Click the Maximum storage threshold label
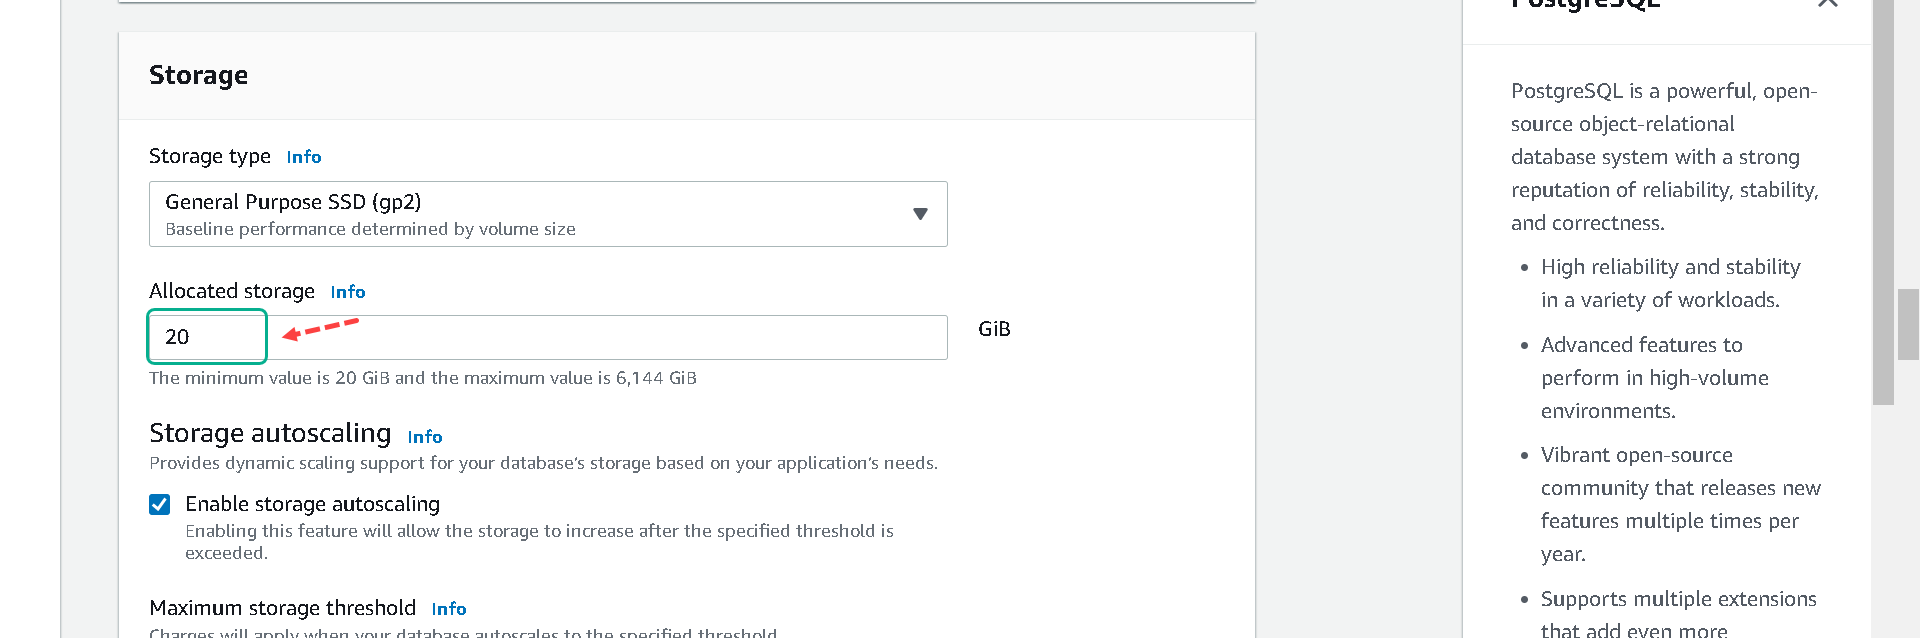The height and width of the screenshot is (638, 1920). tap(282, 608)
